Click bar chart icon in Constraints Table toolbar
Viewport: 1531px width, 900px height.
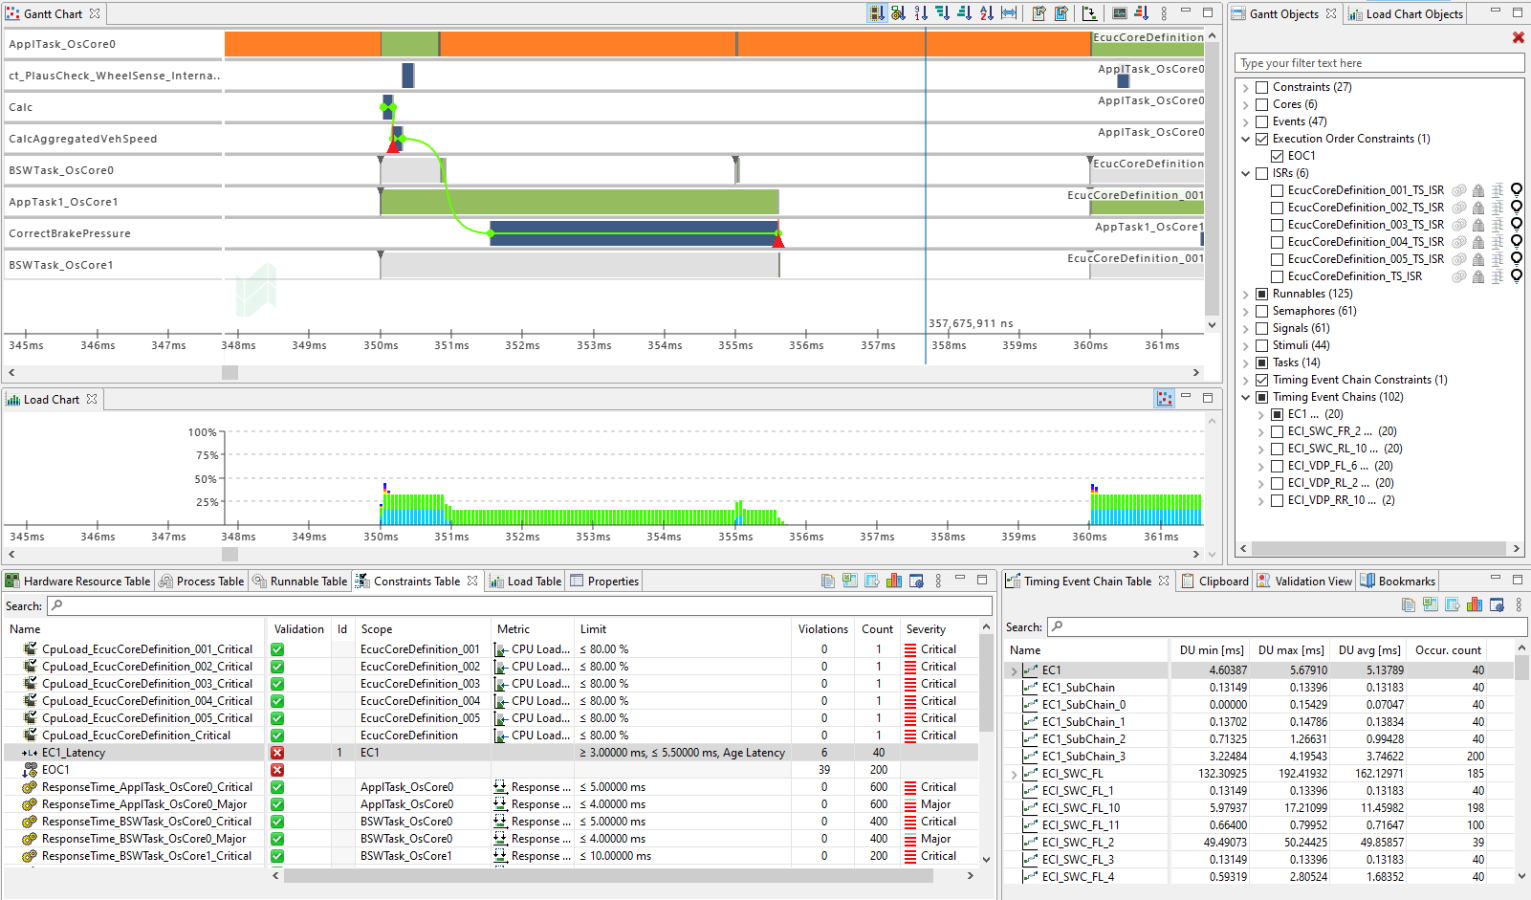(894, 580)
